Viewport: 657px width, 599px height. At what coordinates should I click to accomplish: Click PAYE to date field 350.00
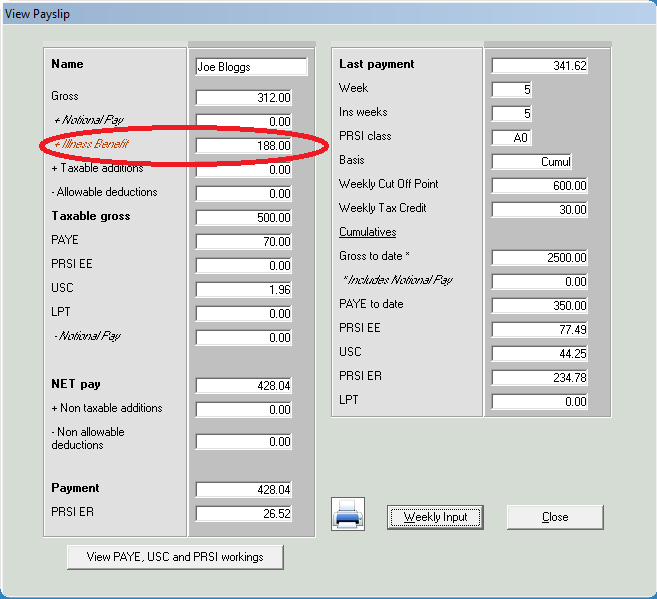point(540,305)
